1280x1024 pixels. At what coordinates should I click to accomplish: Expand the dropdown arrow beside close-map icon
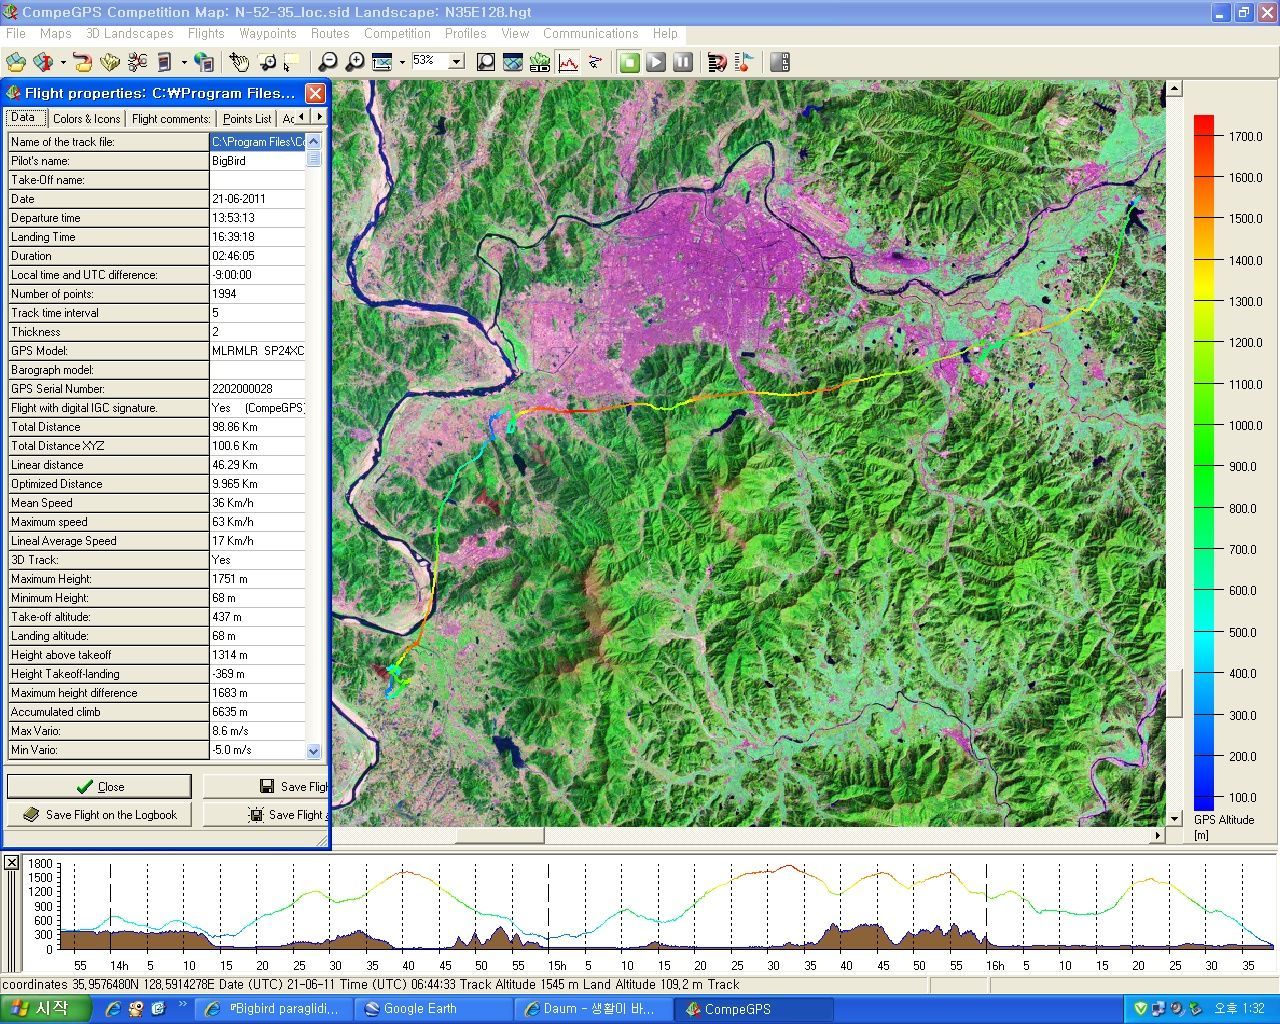click(62, 62)
